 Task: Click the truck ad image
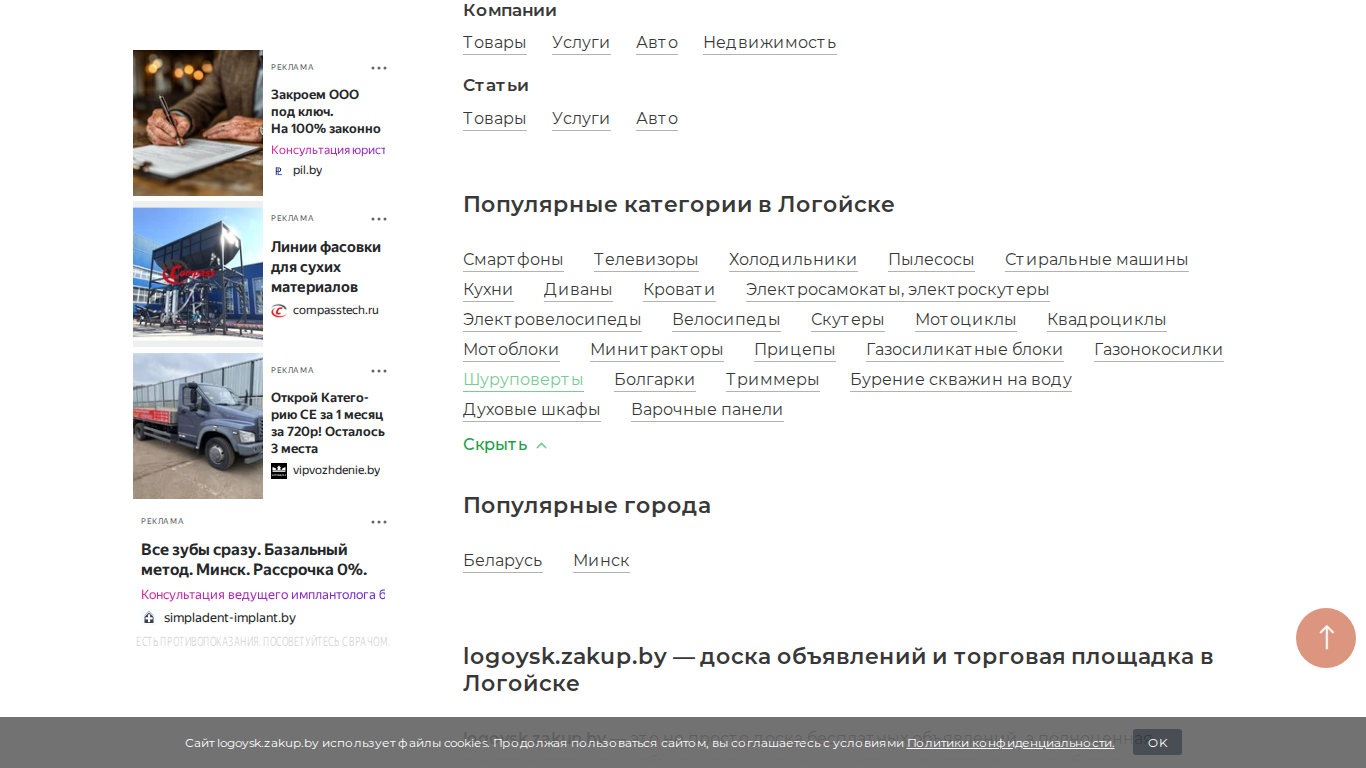tap(198, 426)
